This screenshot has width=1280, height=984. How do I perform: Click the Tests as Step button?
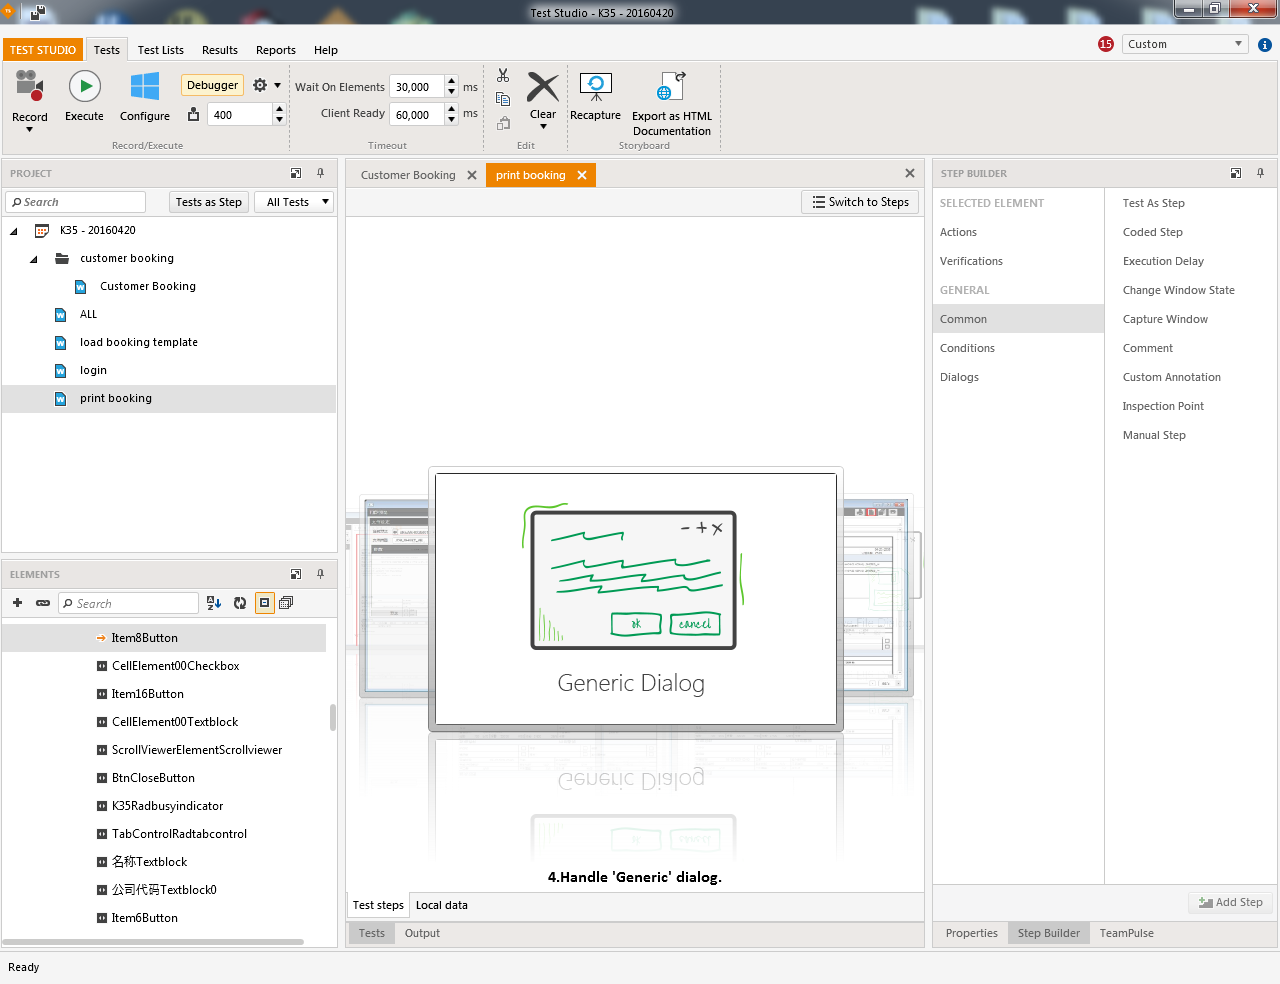[x=208, y=202]
